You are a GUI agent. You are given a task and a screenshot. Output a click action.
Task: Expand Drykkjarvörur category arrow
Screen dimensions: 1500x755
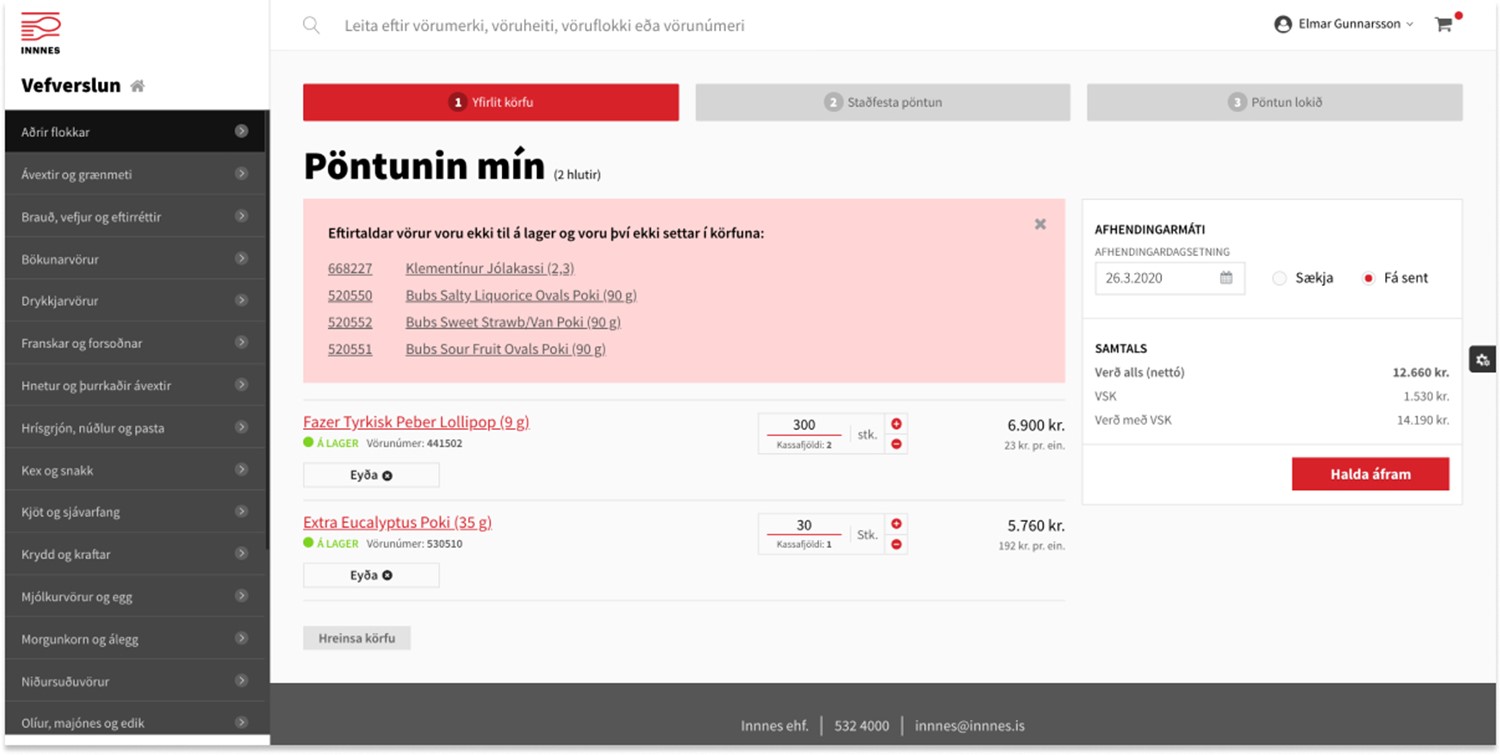click(241, 300)
